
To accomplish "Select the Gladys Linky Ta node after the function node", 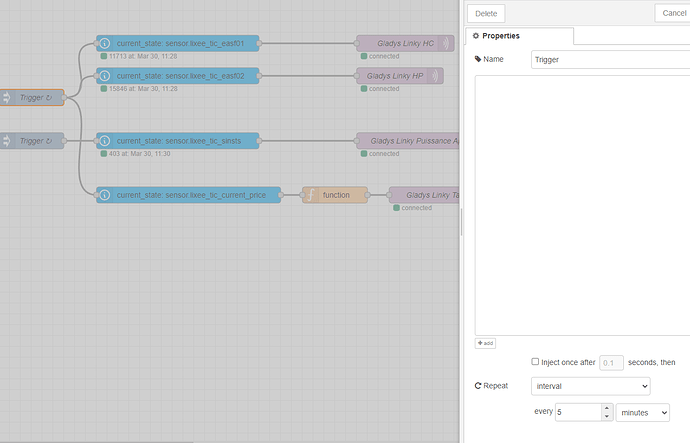I will tap(424, 195).
